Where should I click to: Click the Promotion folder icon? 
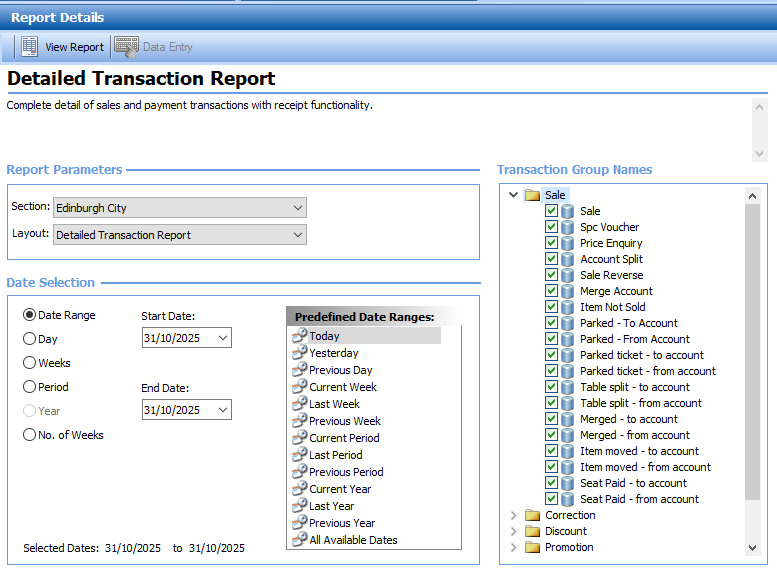(x=532, y=547)
